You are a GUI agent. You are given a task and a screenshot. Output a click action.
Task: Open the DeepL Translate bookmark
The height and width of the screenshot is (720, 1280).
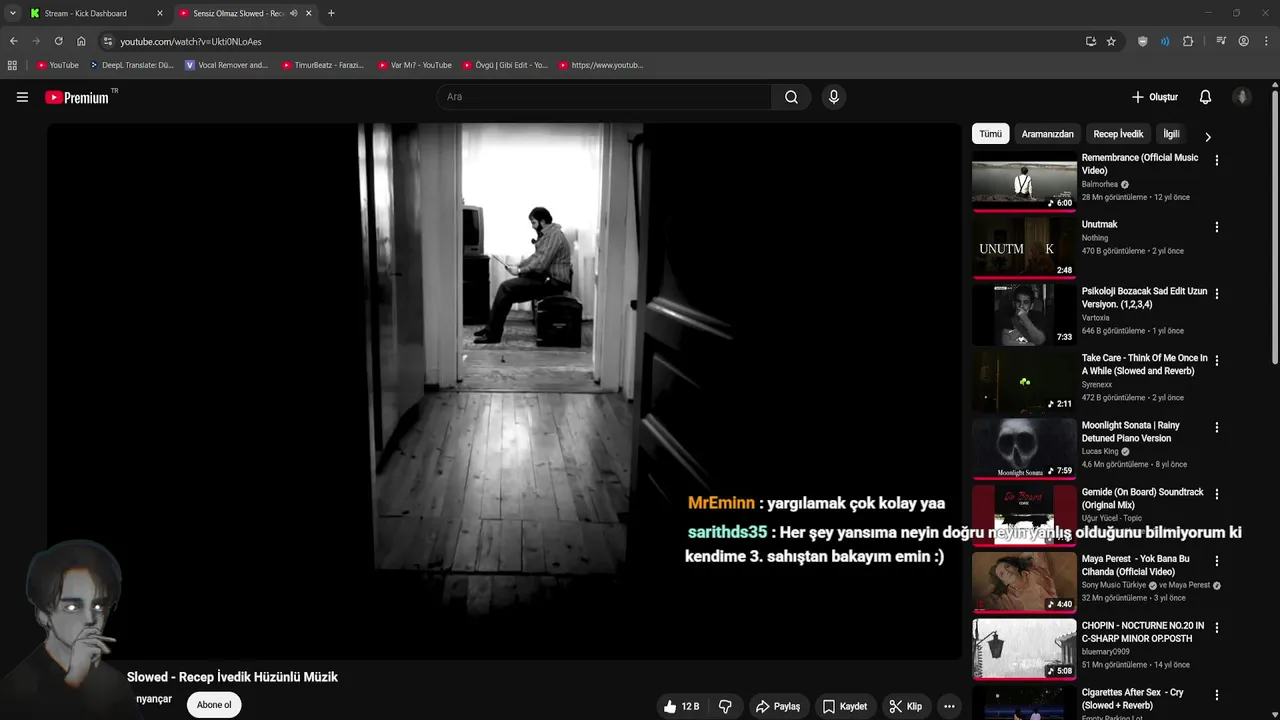(x=131, y=65)
